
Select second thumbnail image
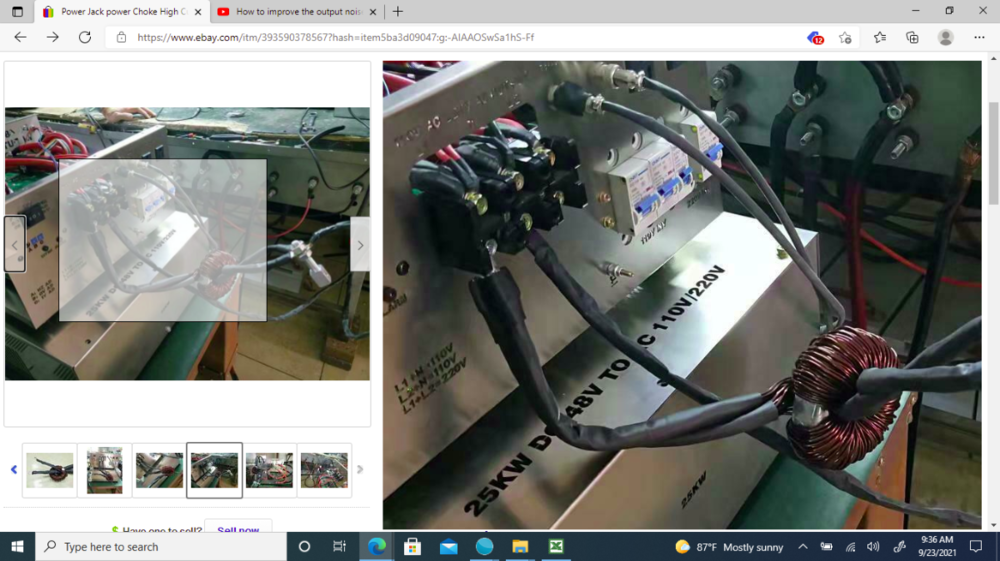click(x=105, y=470)
